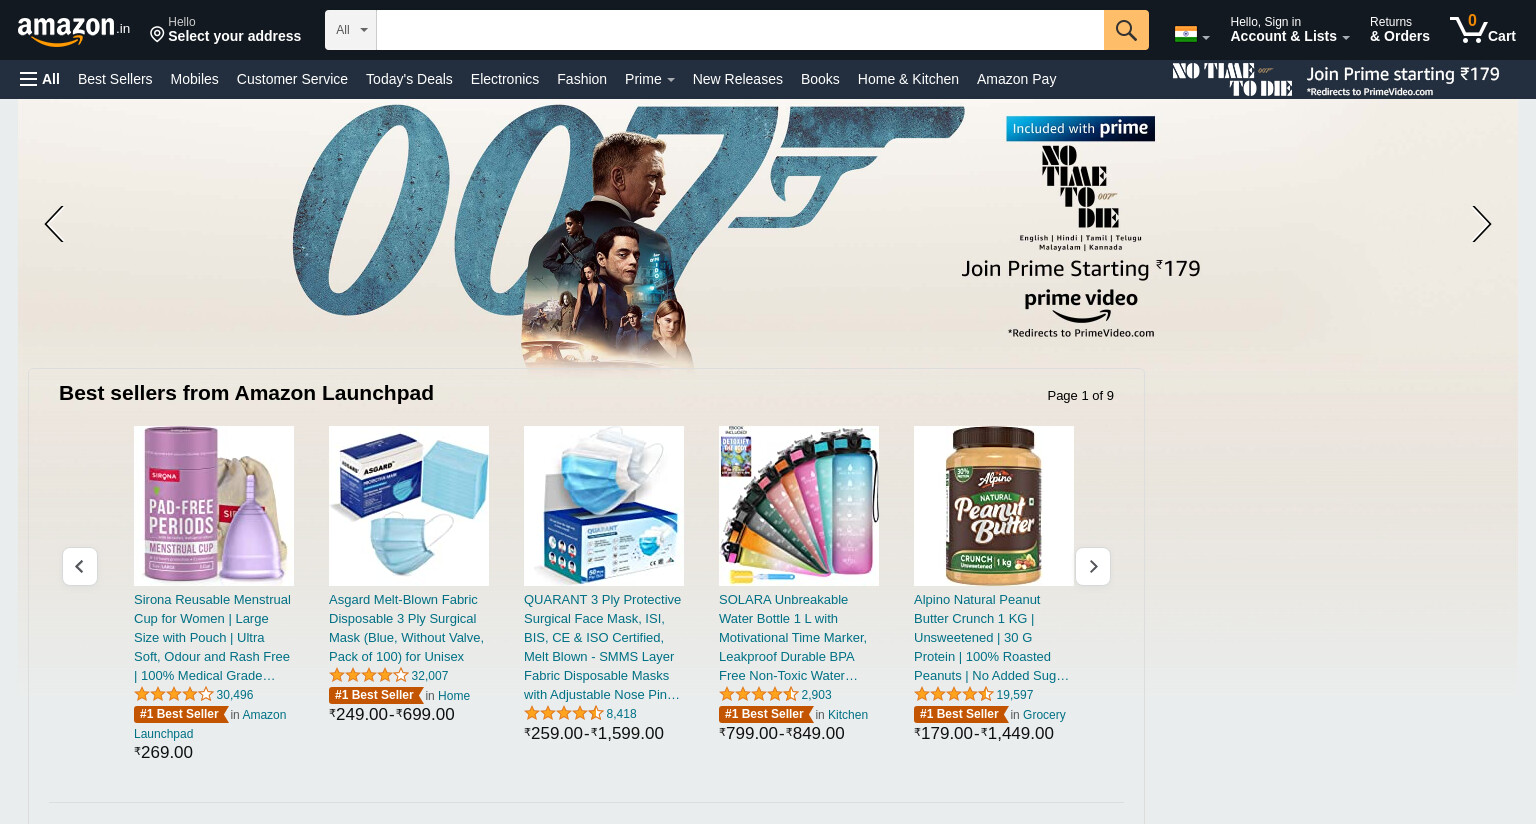This screenshot has height=824, width=1536.
Task: Show previous Launchpad best sellers page
Action: coord(80,567)
